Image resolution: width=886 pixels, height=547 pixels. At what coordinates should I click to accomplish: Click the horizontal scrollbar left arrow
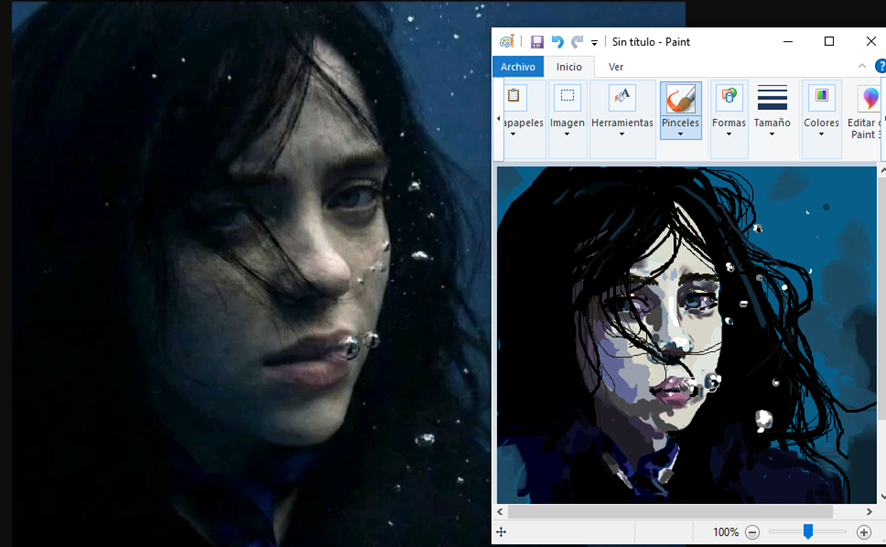[500, 511]
